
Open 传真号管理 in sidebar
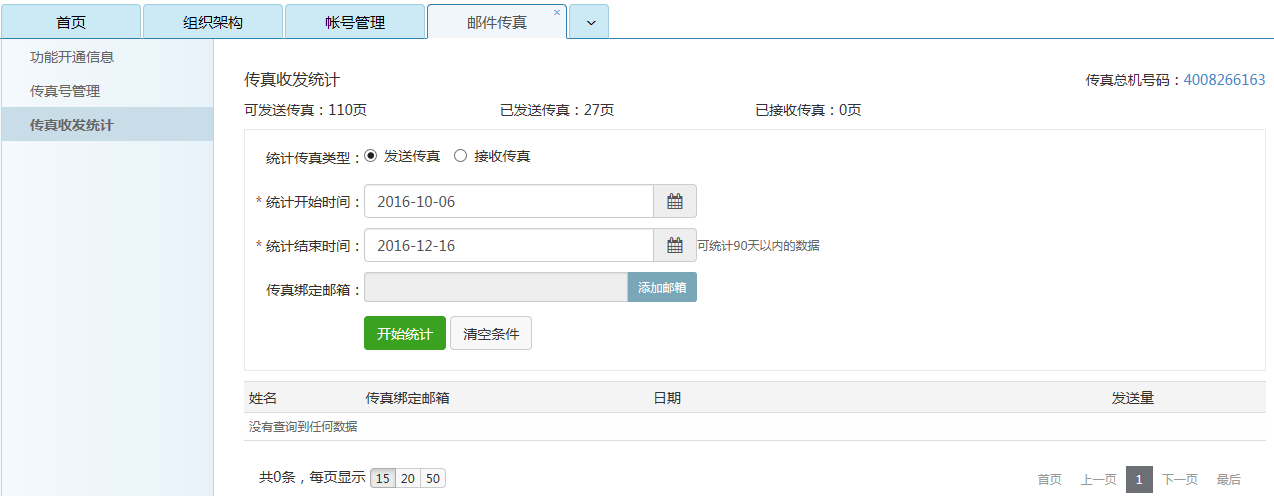(x=65, y=91)
